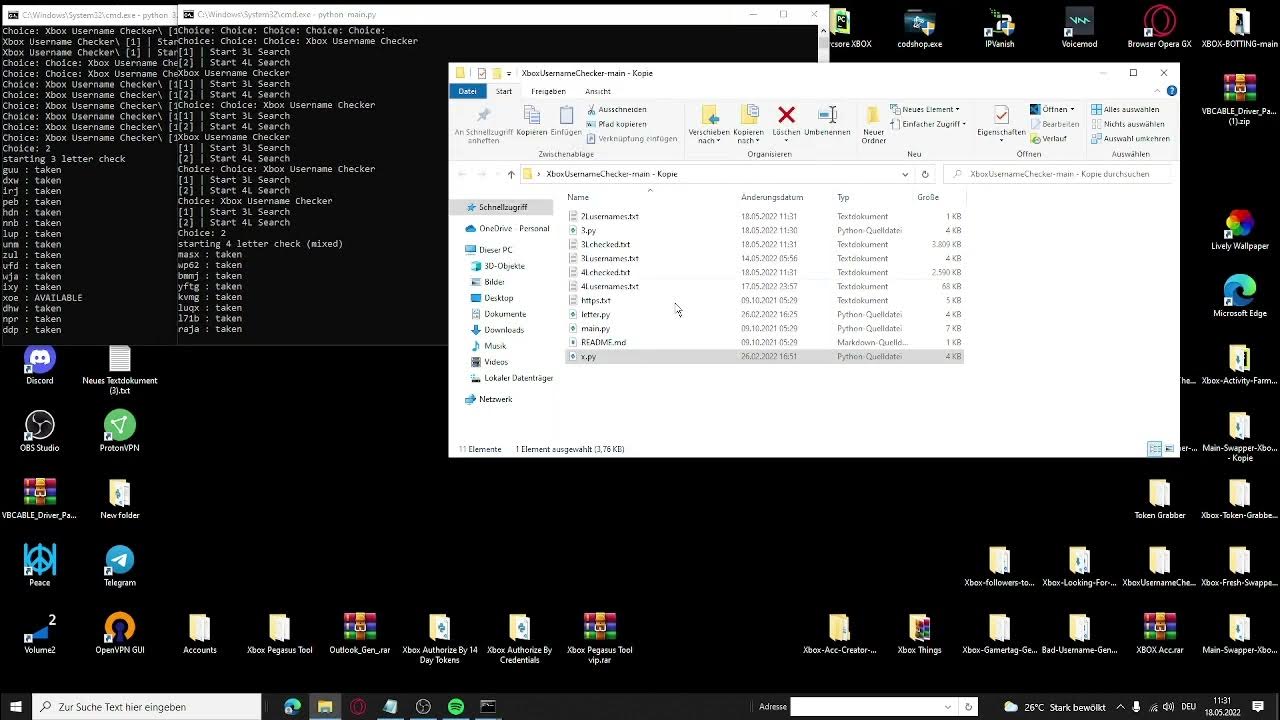Select OBS Studio desktop icon
The width and height of the screenshot is (1280, 720).
tap(40, 432)
